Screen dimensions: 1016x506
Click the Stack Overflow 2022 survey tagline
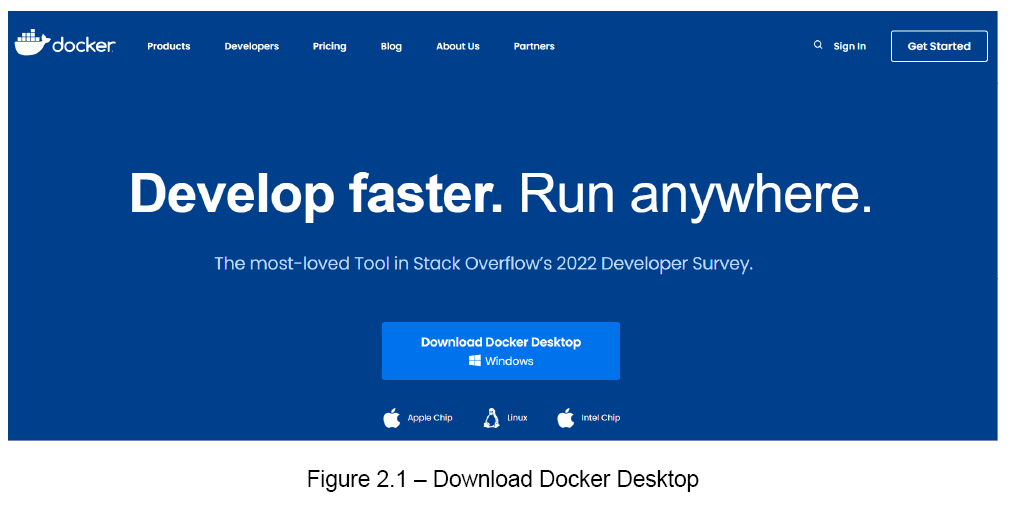[483, 264]
